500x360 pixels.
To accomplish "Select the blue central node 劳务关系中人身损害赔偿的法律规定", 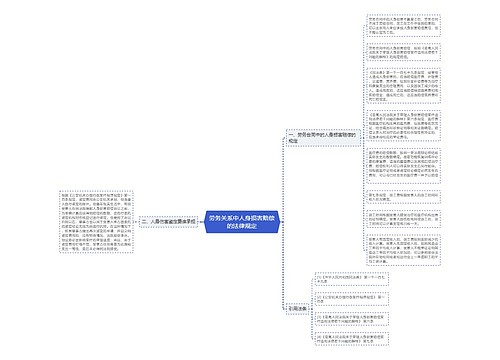I will 242,222.
